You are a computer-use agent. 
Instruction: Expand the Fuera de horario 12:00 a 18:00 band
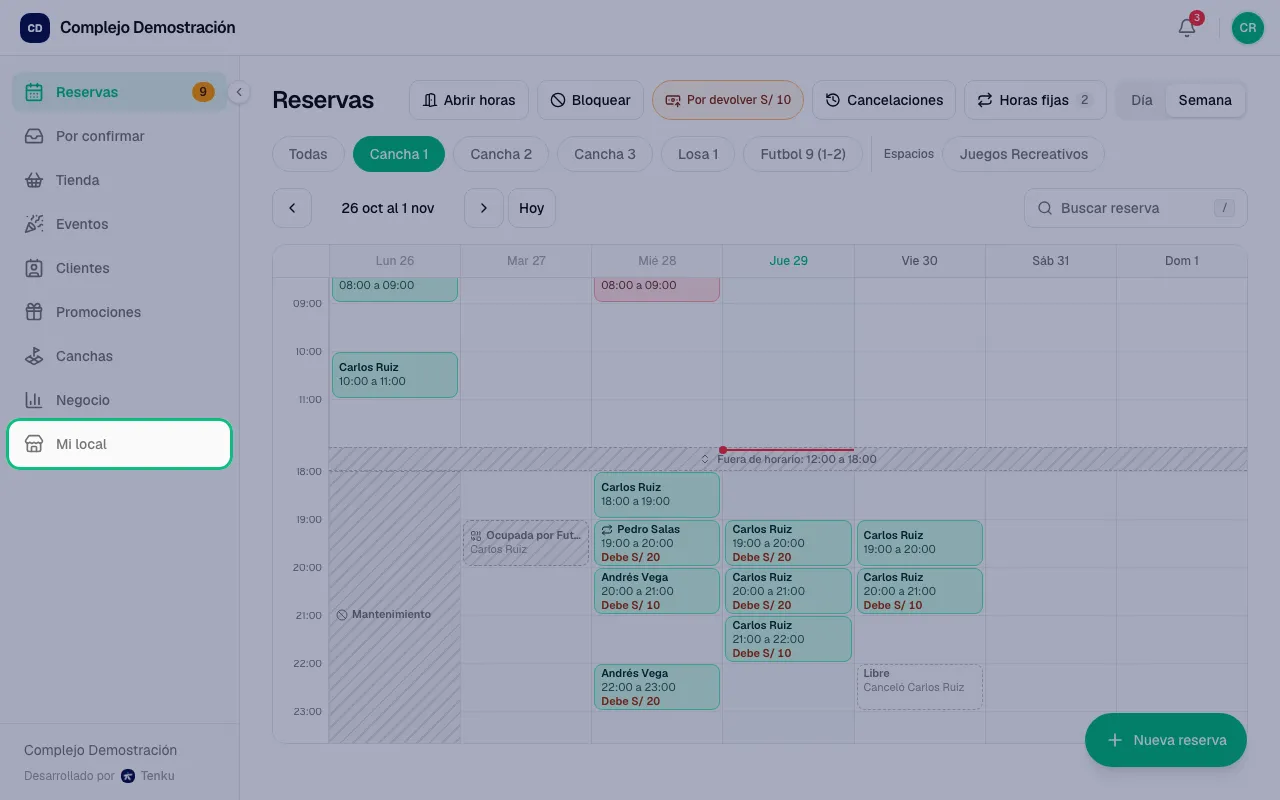point(788,459)
